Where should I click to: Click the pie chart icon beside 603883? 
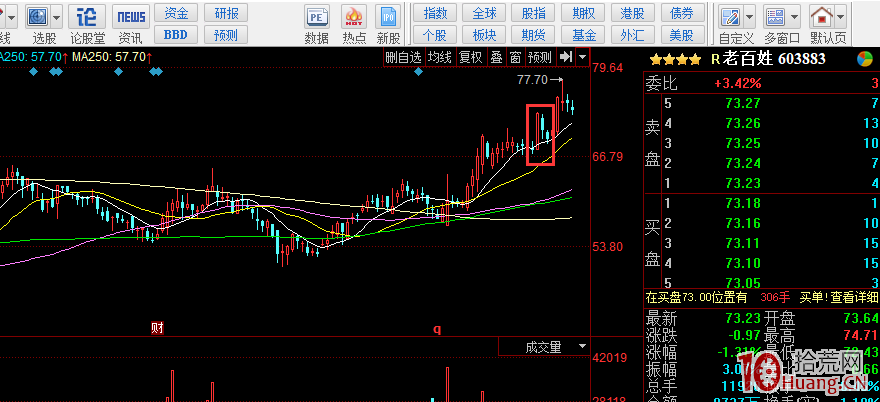coord(864,58)
